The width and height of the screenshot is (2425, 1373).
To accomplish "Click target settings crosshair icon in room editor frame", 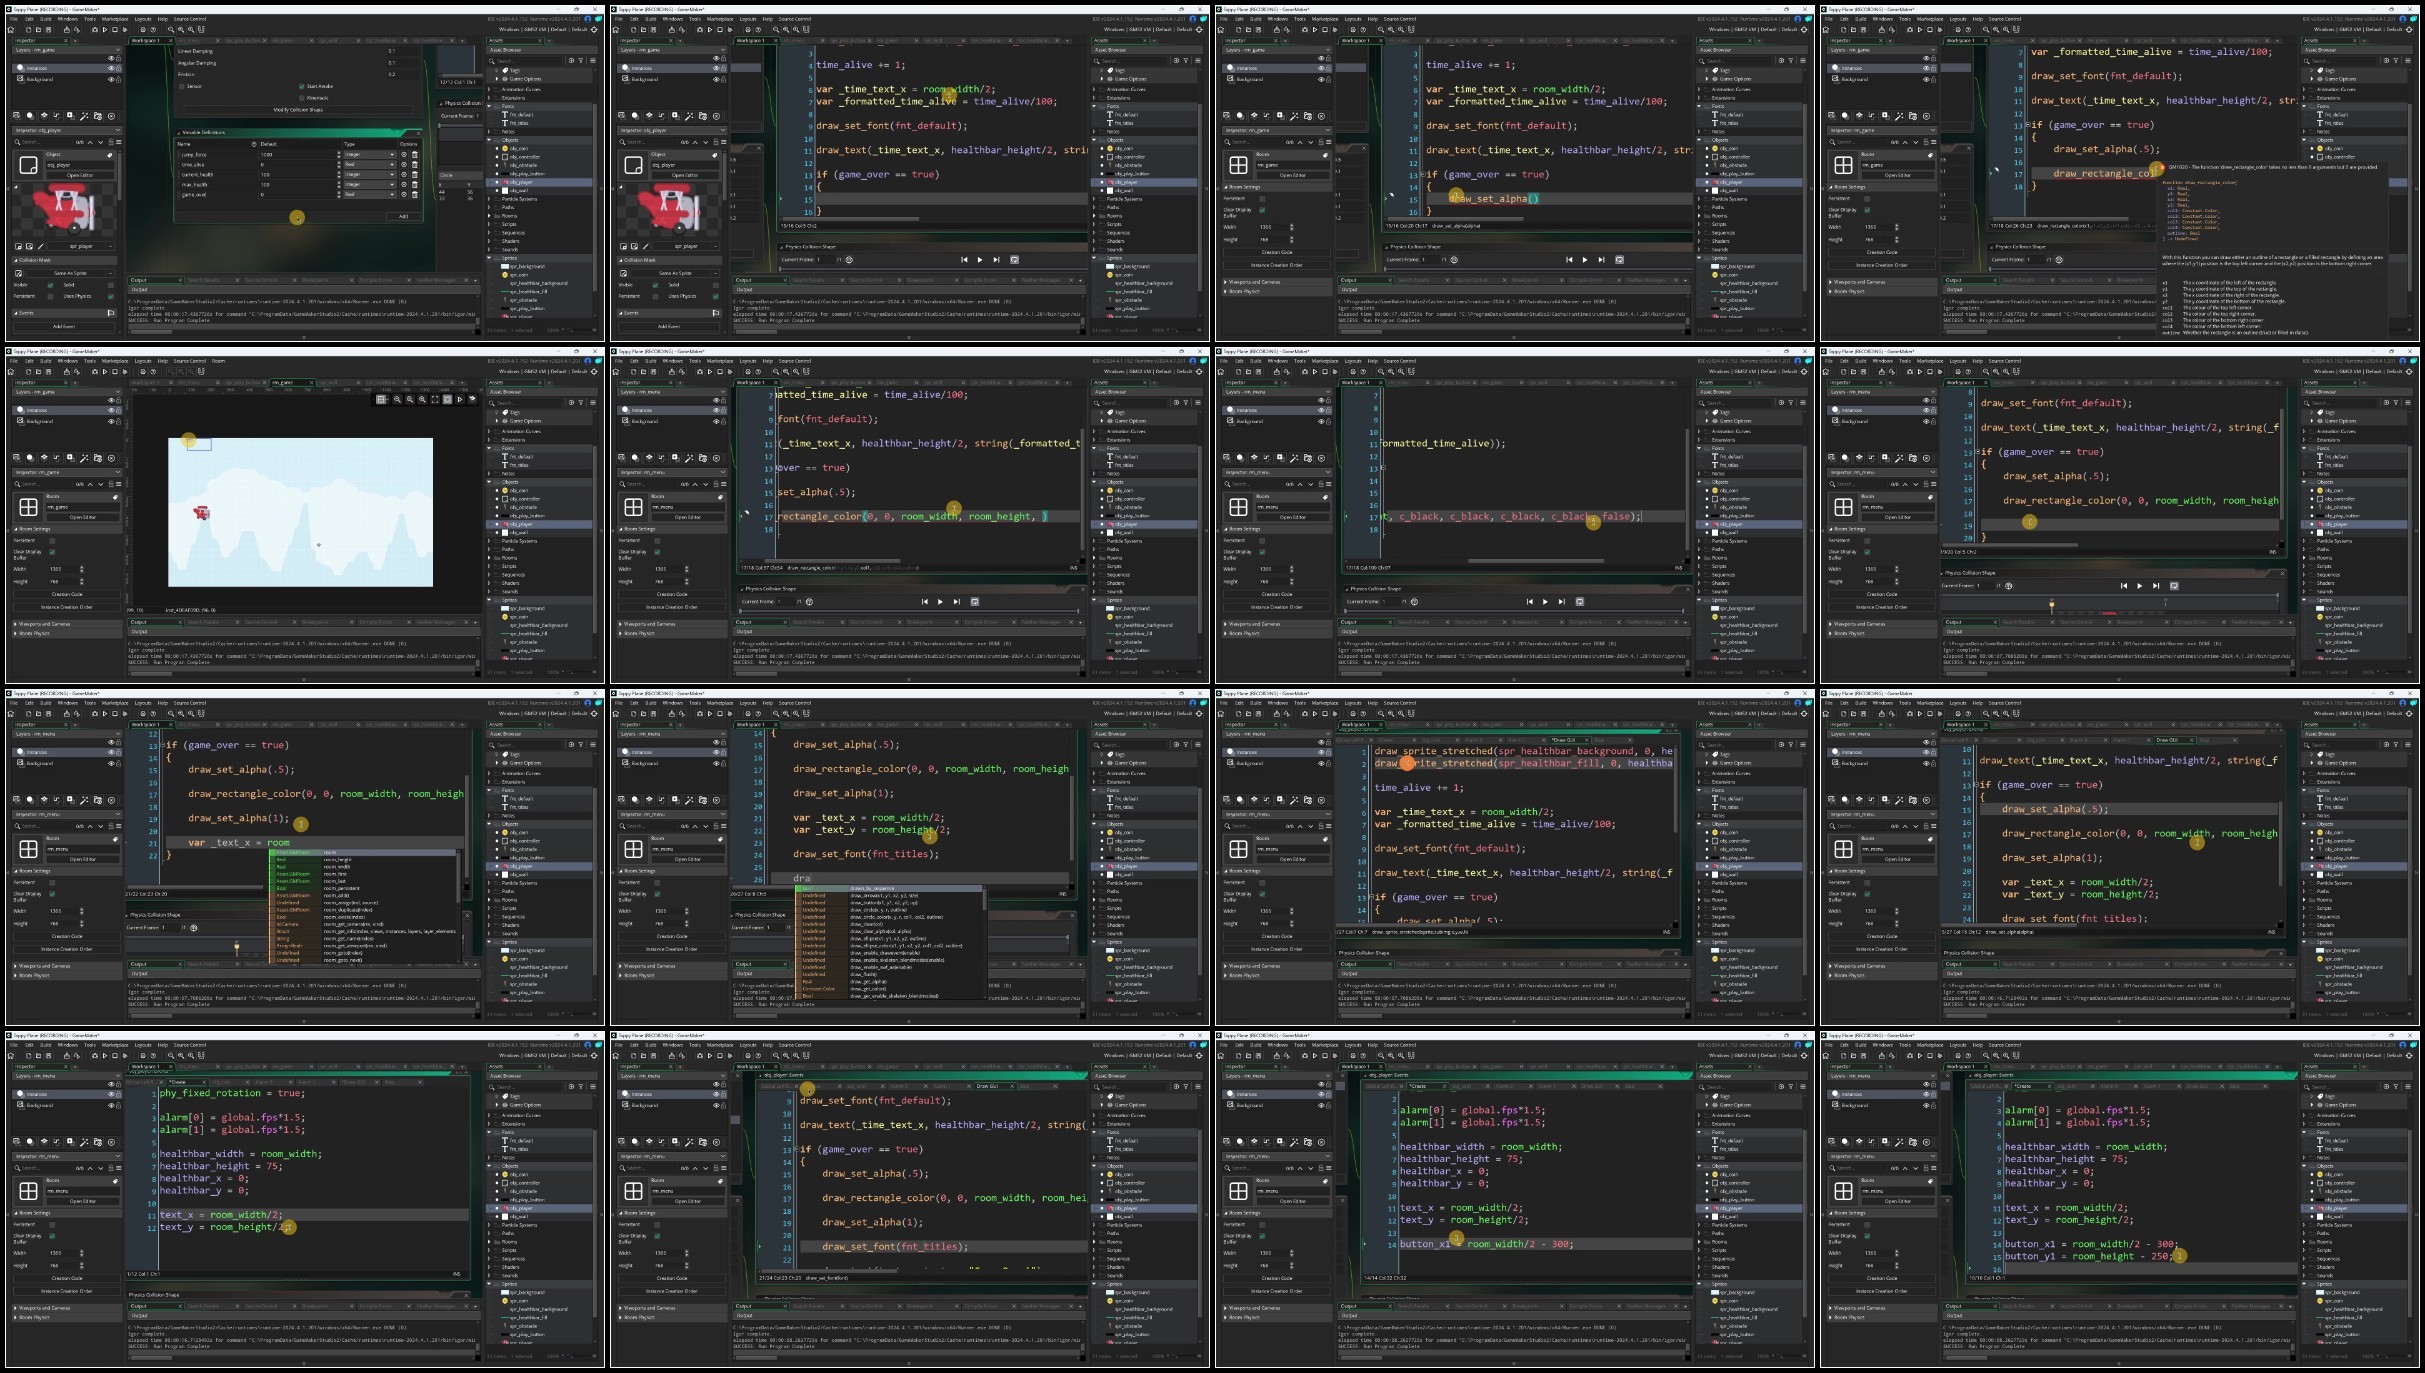I will pos(594,372).
